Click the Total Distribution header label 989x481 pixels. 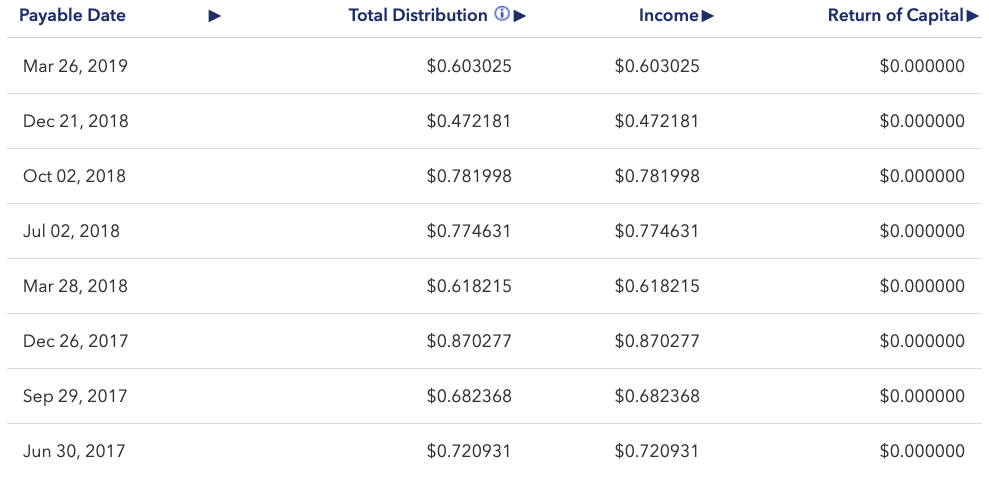pyautogui.click(x=418, y=16)
